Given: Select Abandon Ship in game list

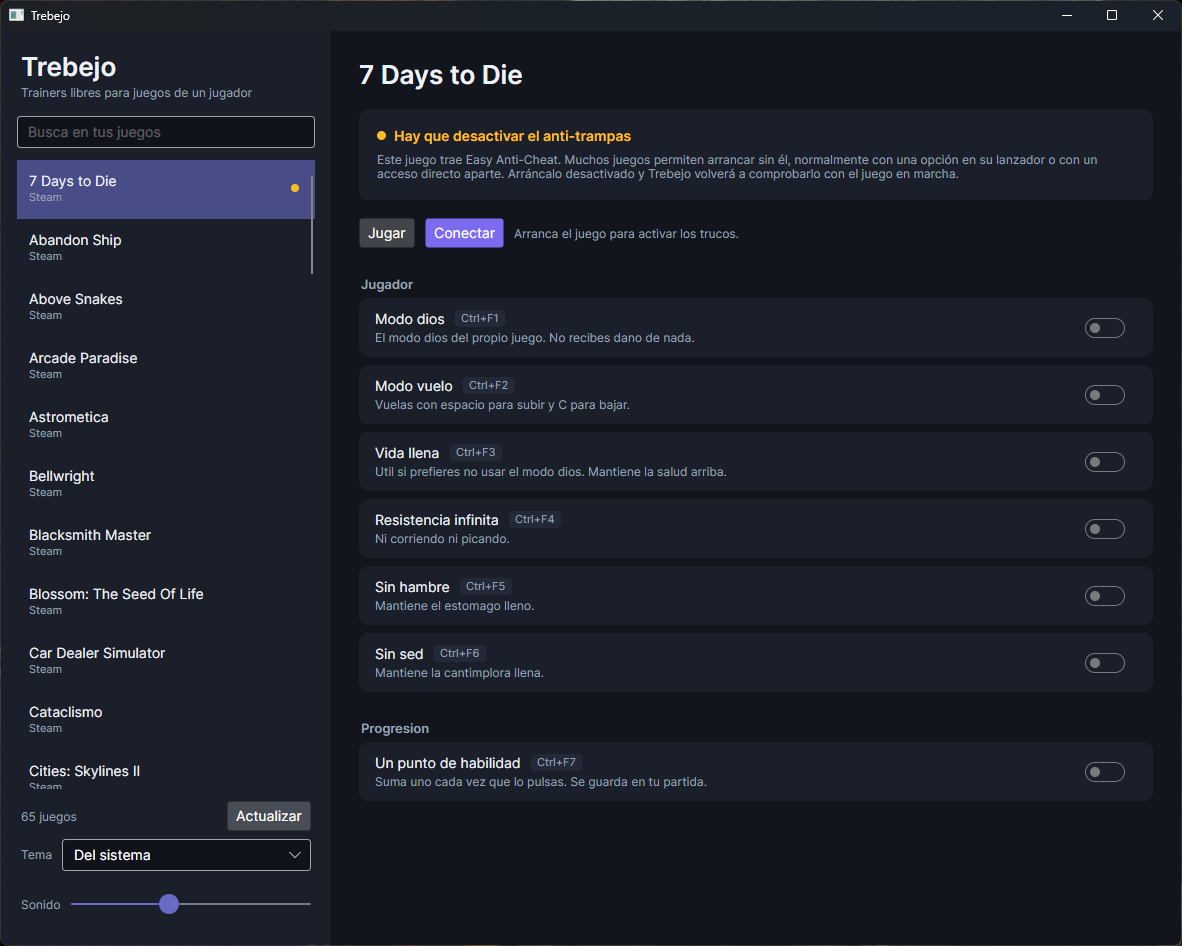Looking at the screenshot, I should point(164,248).
